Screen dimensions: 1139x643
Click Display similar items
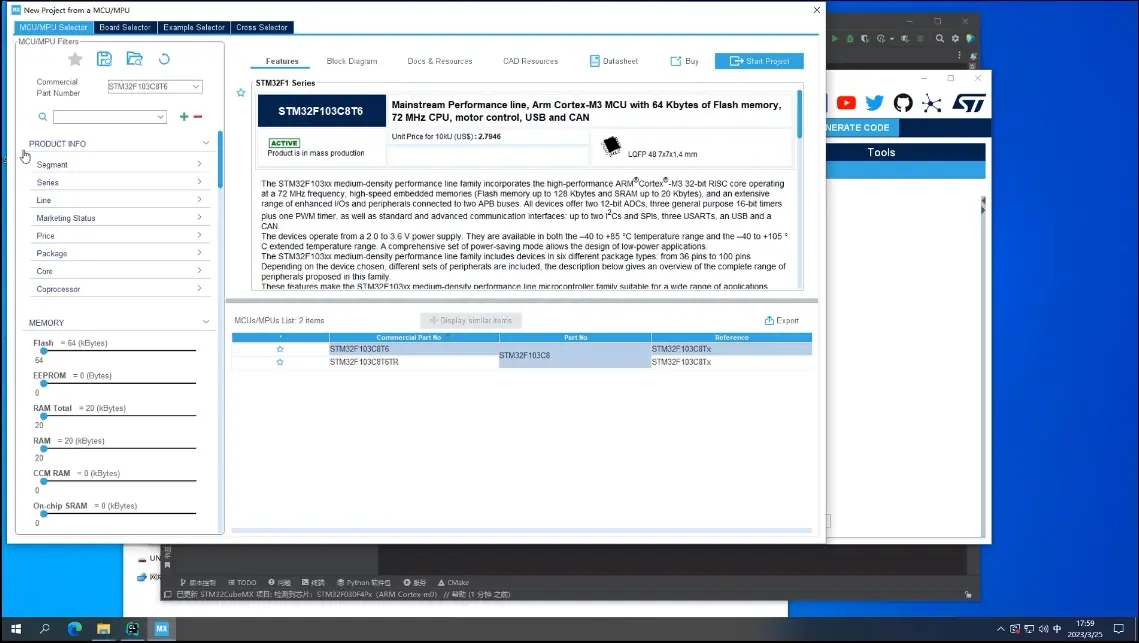tap(471, 320)
